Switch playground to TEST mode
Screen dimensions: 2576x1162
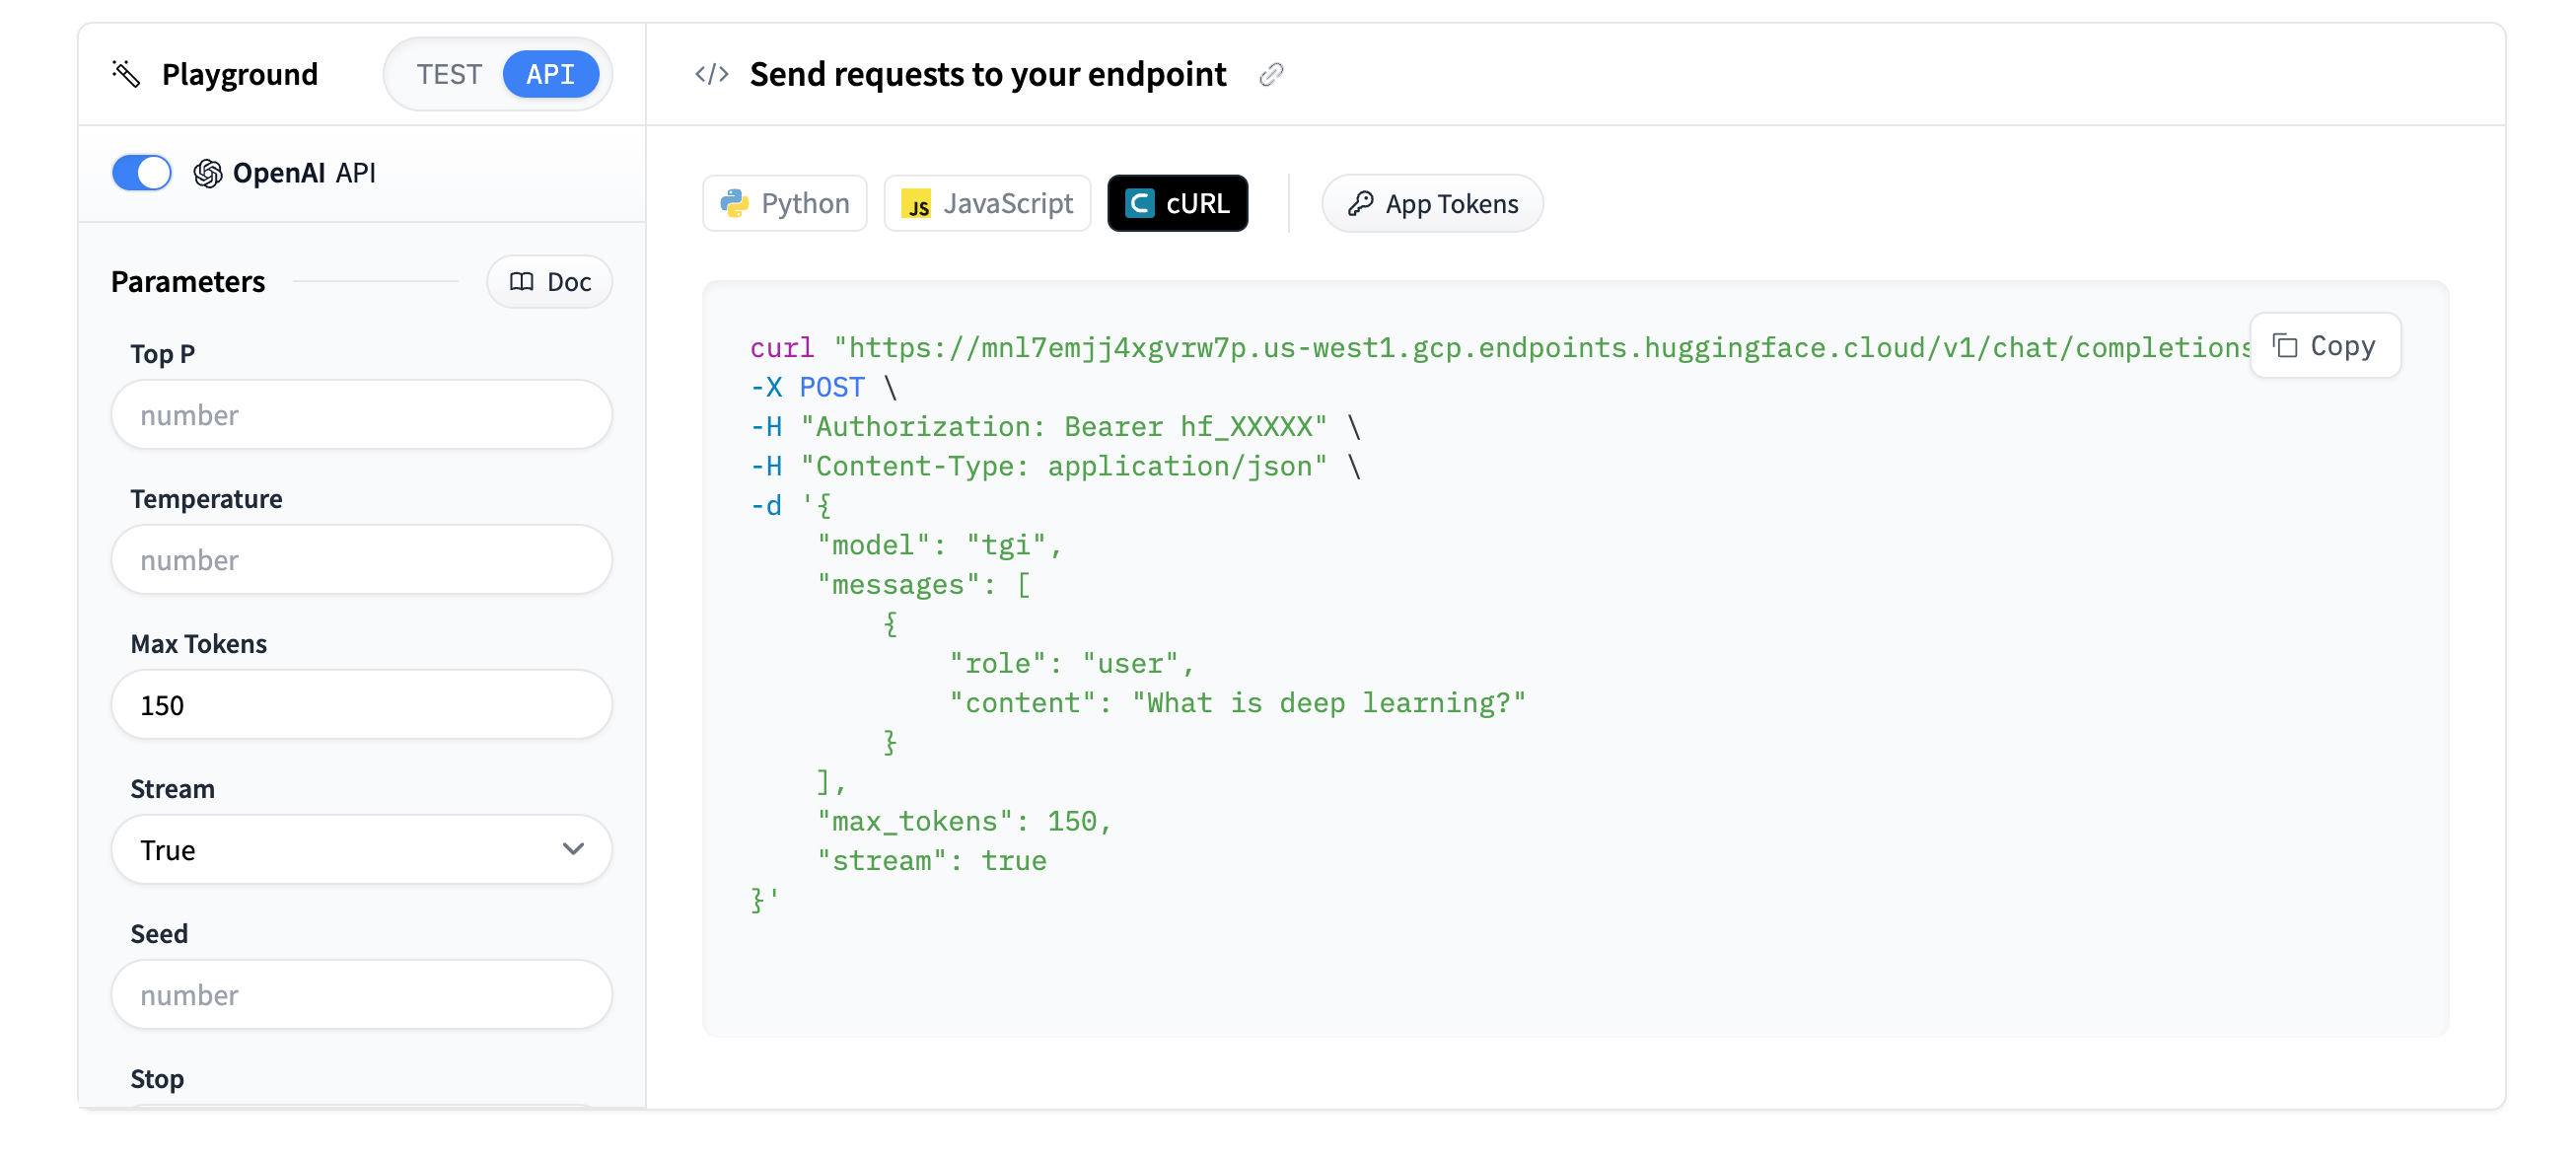pyautogui.click(x=449, y=74)
